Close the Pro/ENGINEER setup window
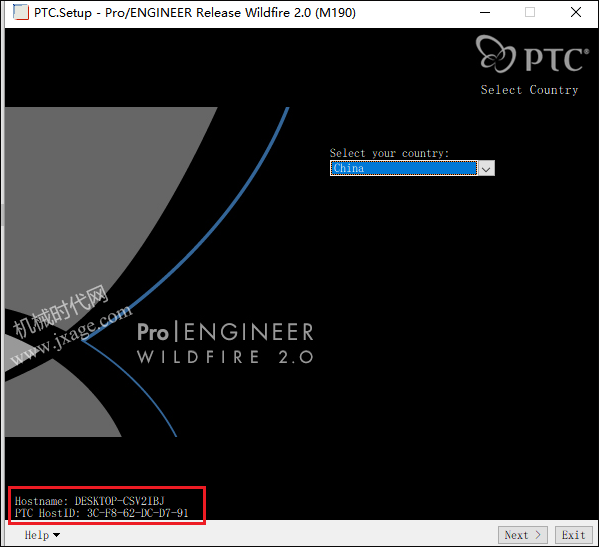The height and width of the screenshot is (547, 599). (x=576, y=12)
